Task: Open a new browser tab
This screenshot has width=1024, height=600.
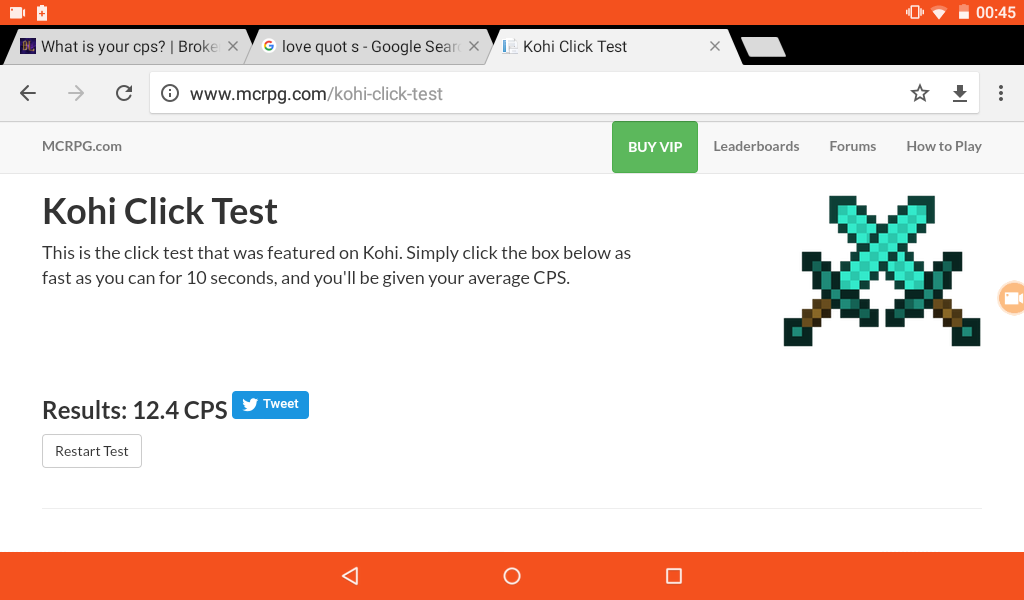Action: pyautogui.click(x=763, y=47)
